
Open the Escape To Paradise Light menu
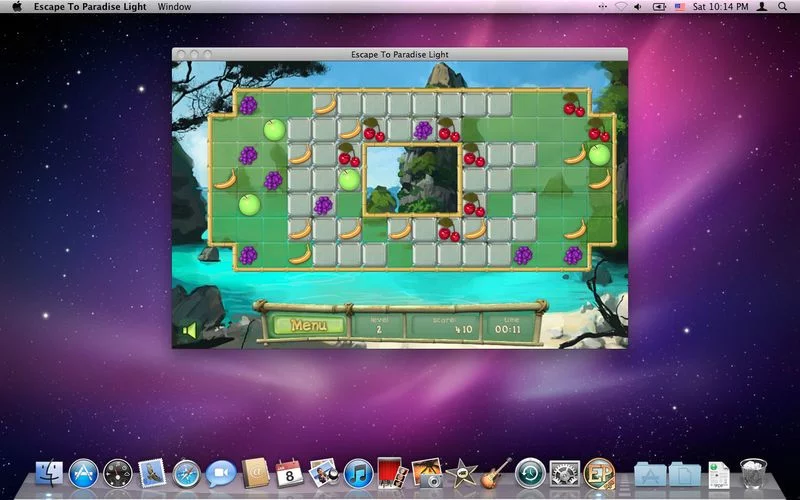(90, 7)
